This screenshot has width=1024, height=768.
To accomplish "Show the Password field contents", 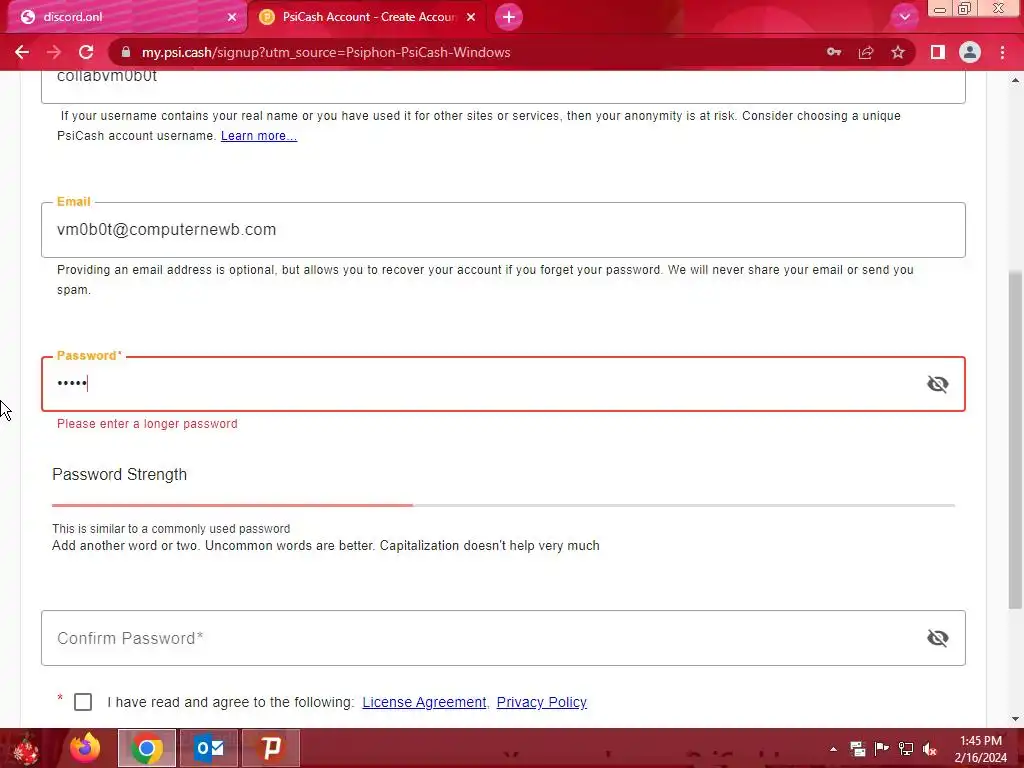I will click(938, 384).
